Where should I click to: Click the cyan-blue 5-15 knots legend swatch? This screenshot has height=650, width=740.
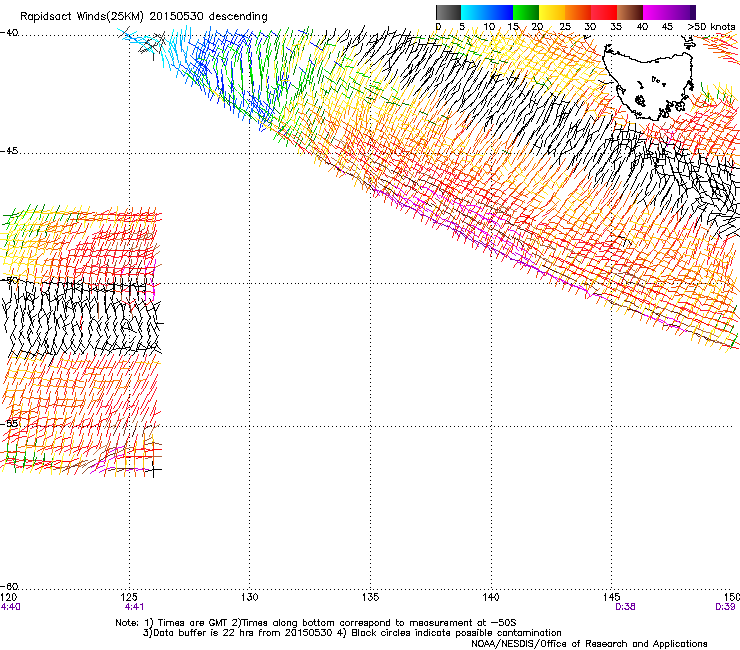(487, 12)
